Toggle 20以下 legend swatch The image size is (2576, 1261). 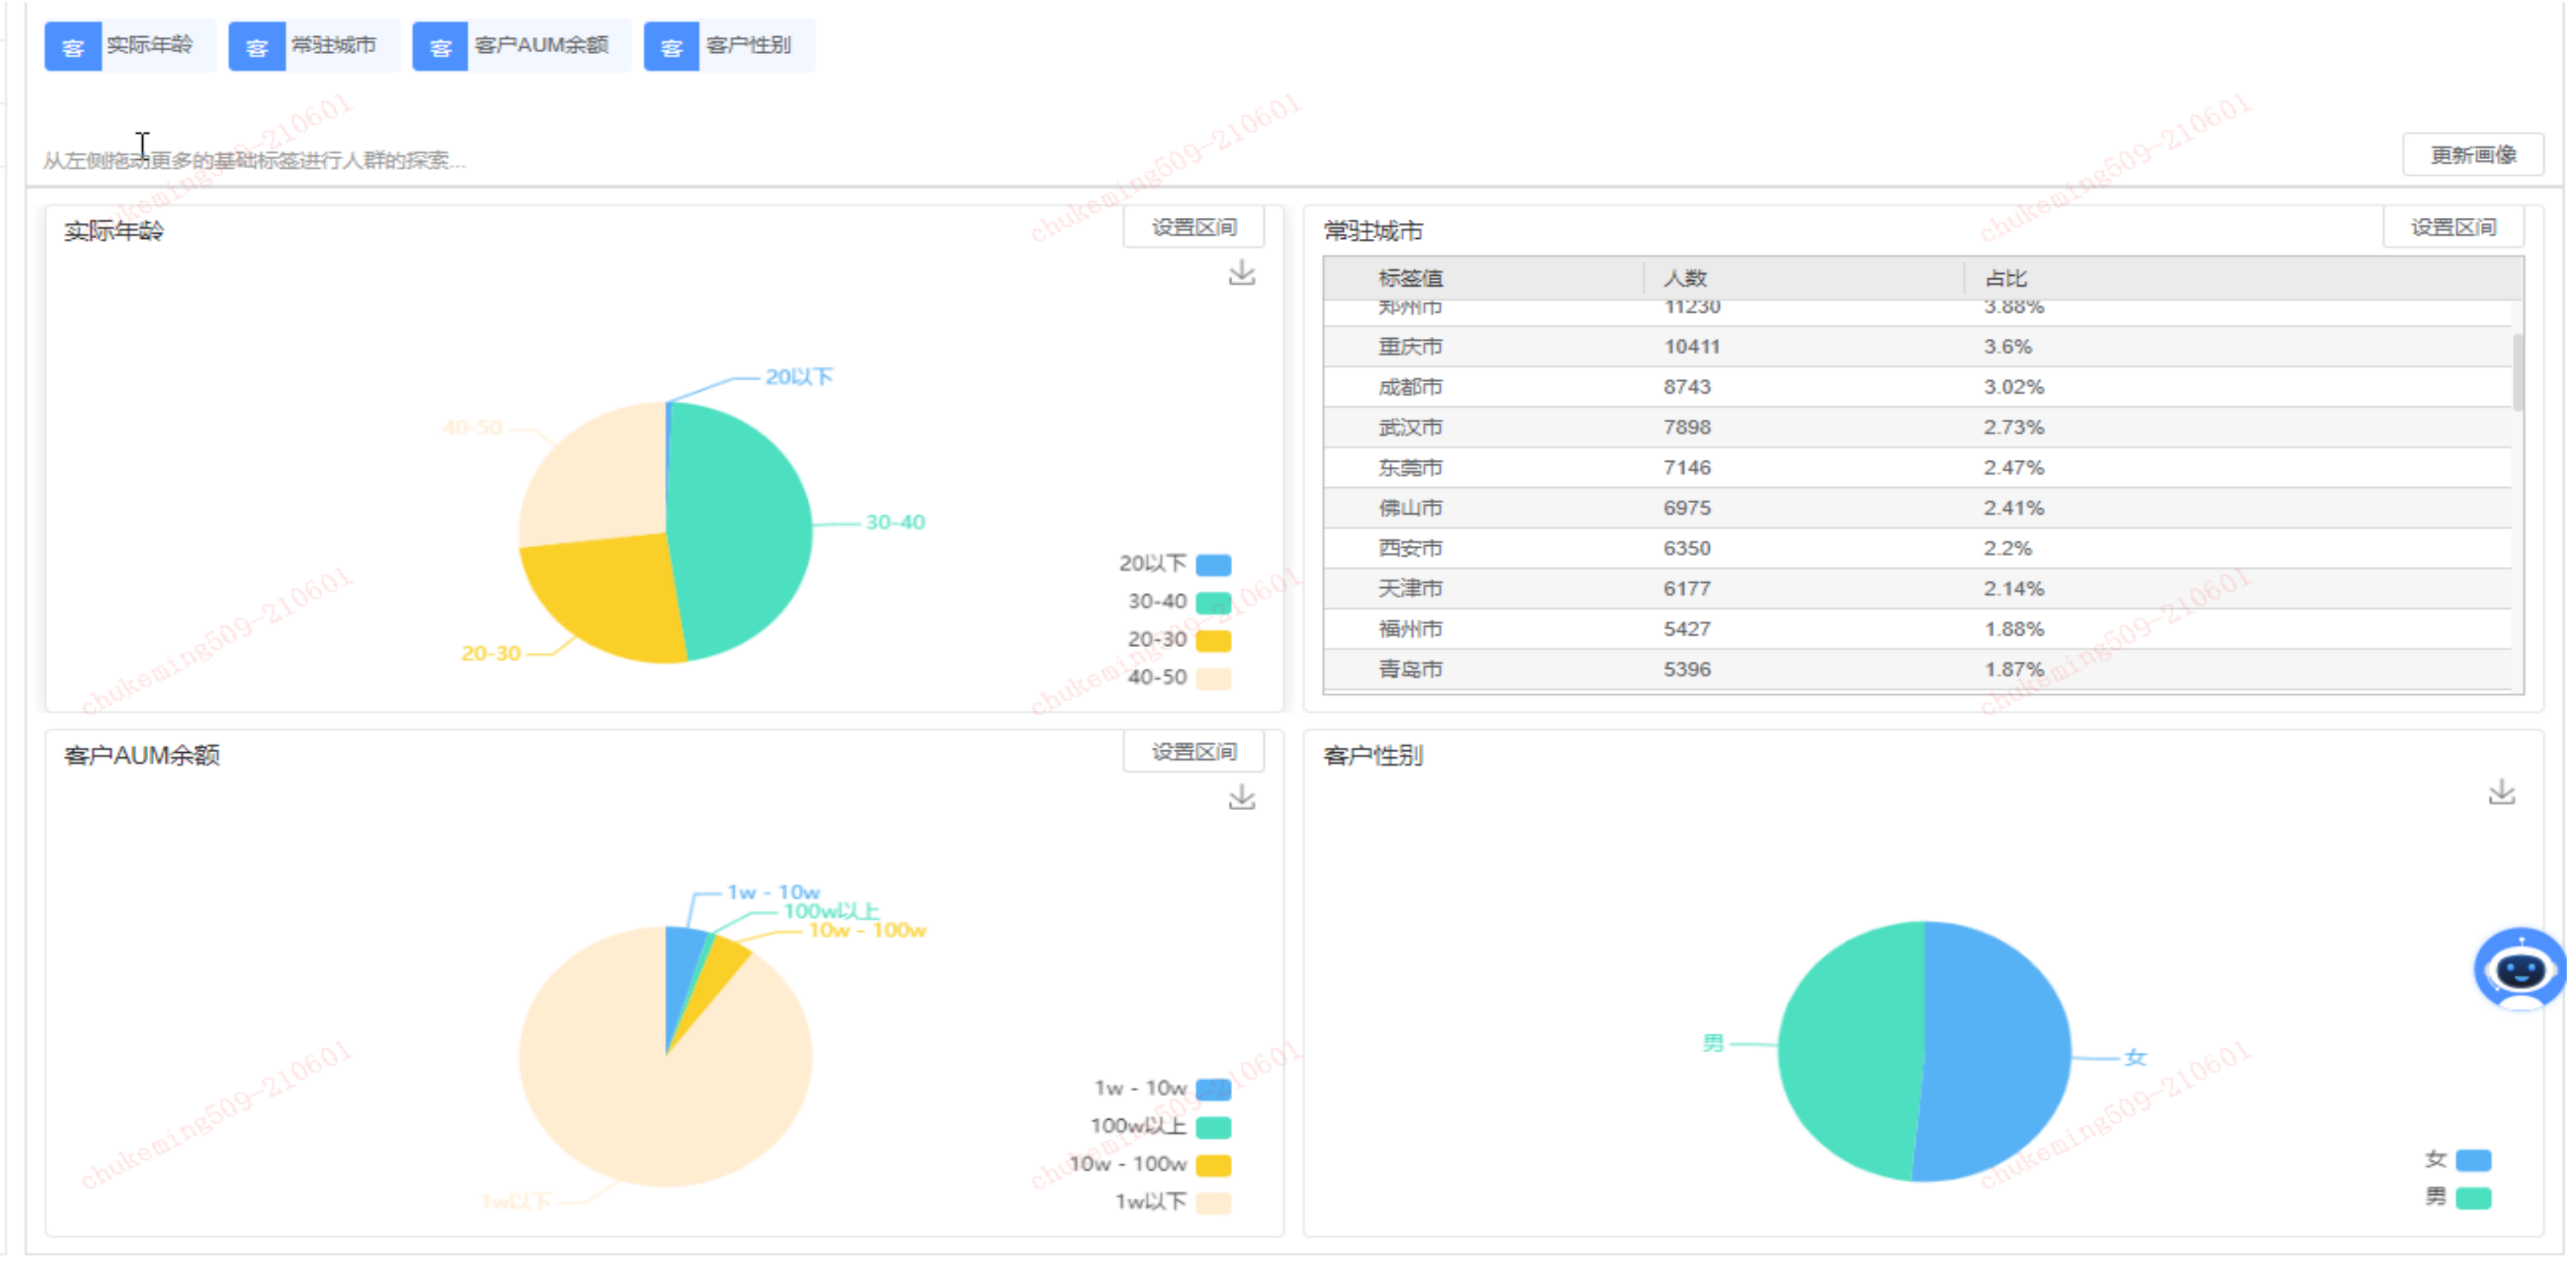click(1213, 564)
